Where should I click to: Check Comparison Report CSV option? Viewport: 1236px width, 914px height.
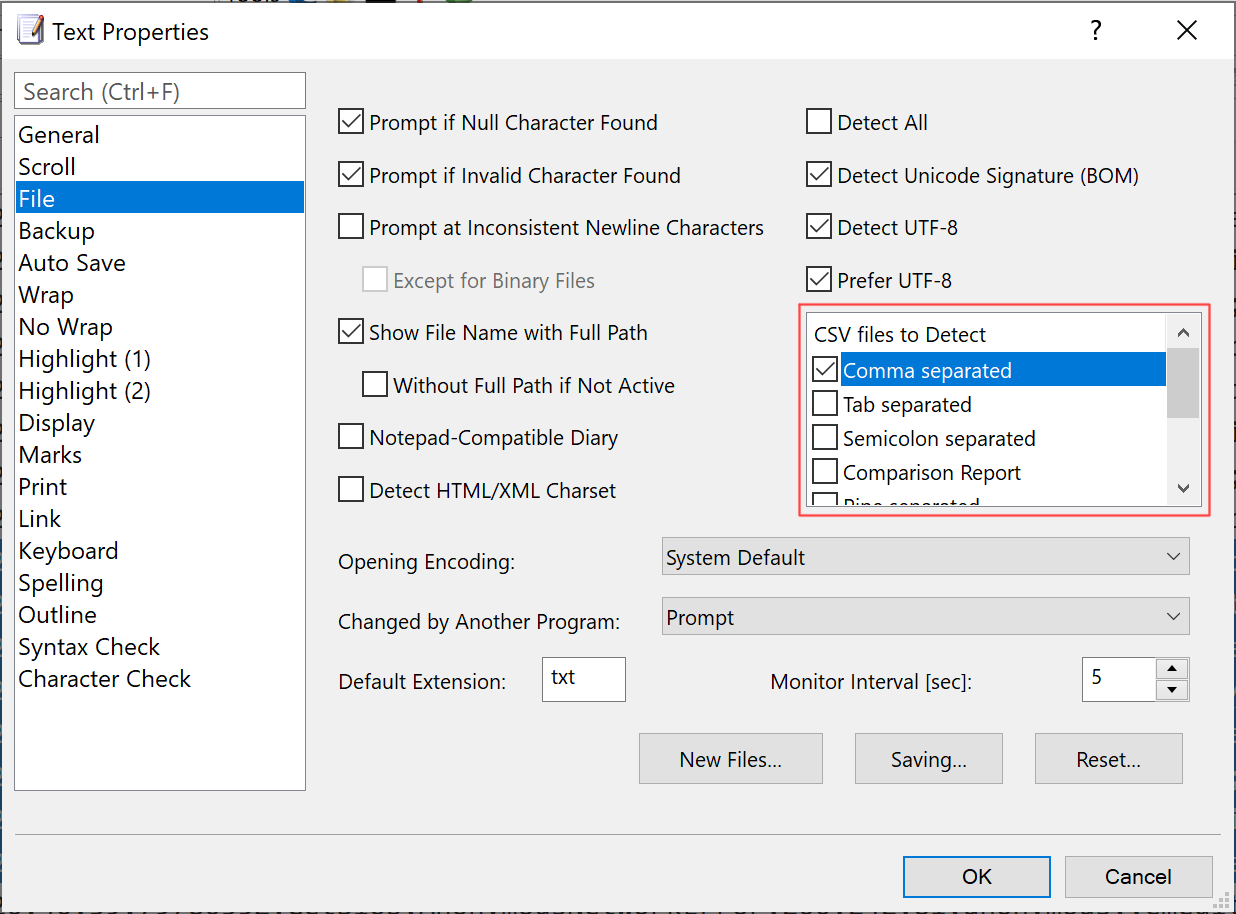[x=825, y=472]
